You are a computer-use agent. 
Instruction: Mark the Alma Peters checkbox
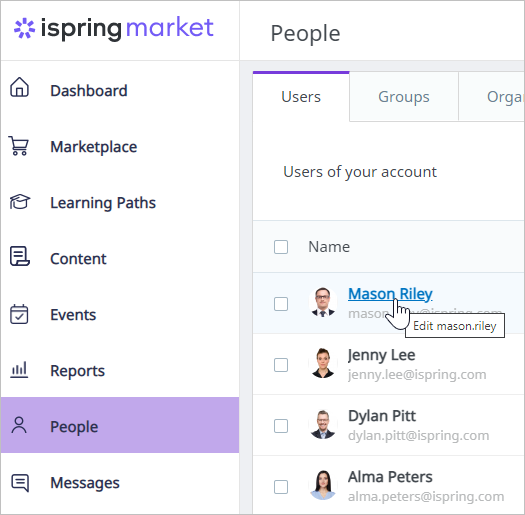pos(281,487)
